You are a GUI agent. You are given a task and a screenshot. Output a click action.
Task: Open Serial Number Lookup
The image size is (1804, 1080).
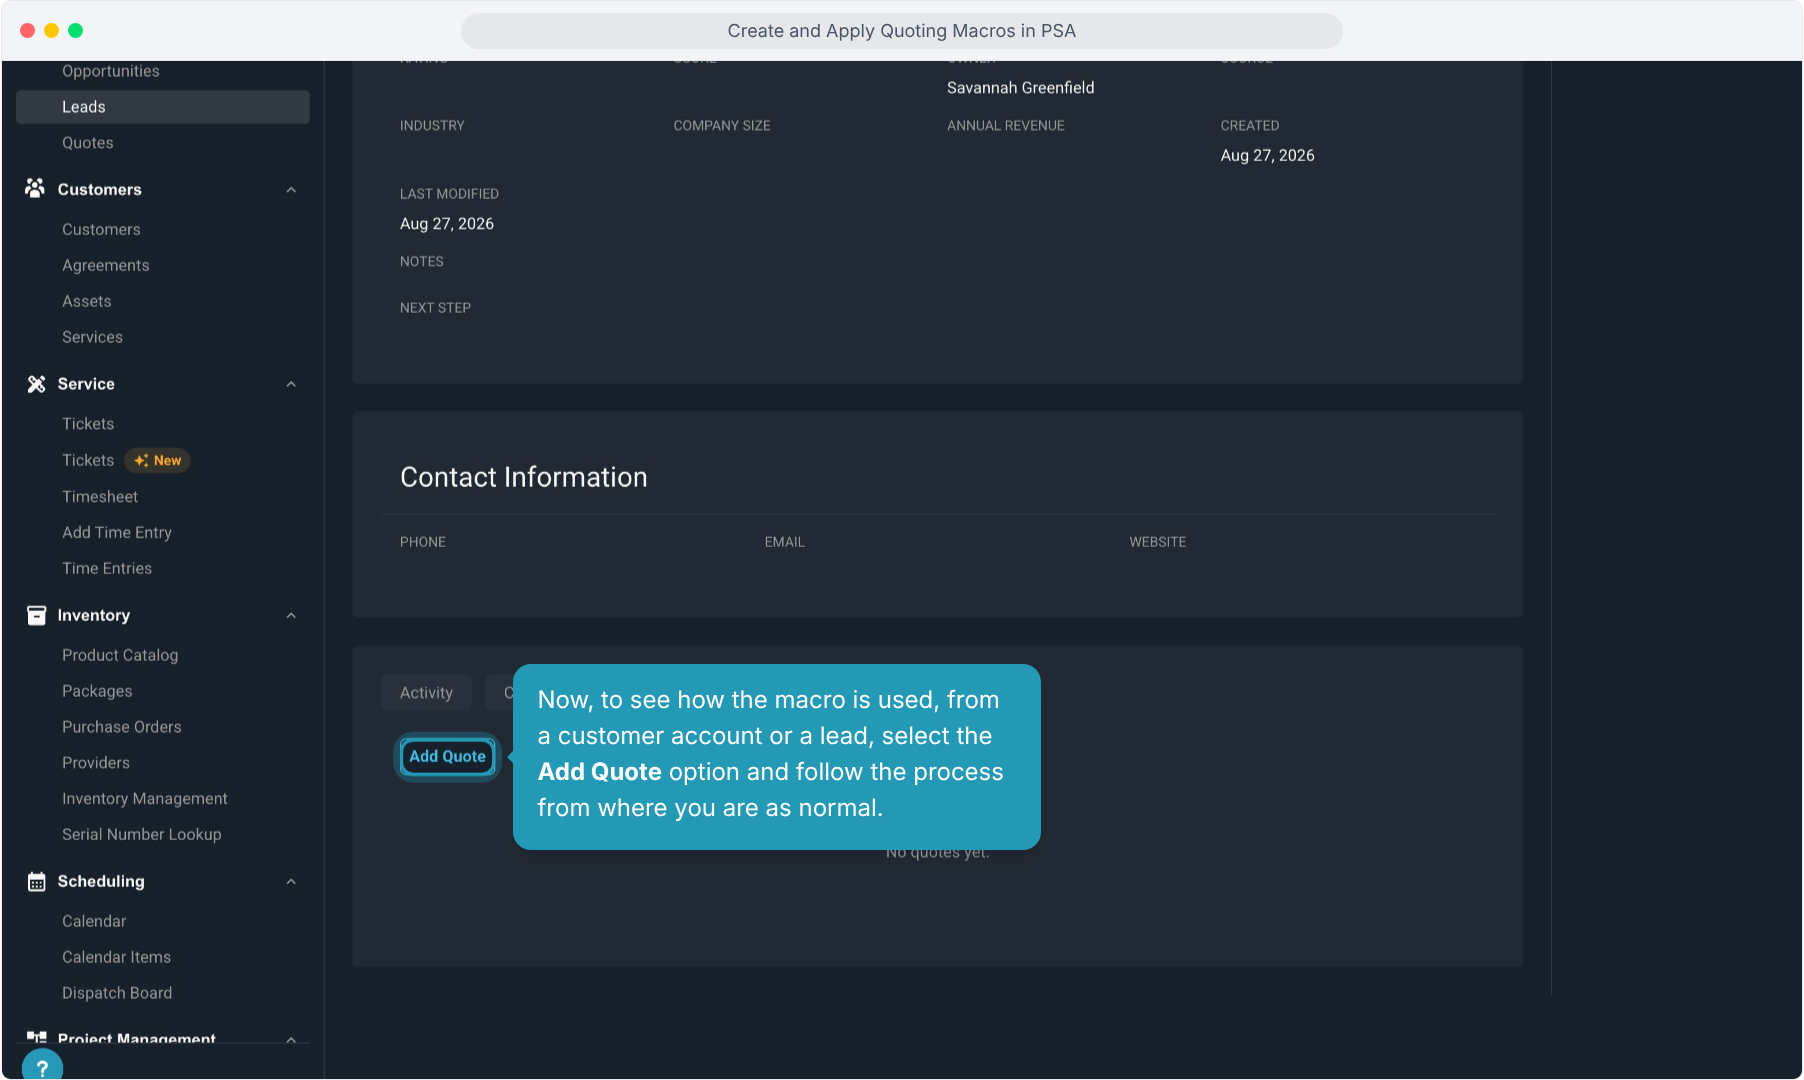click(x=142, y=834)
